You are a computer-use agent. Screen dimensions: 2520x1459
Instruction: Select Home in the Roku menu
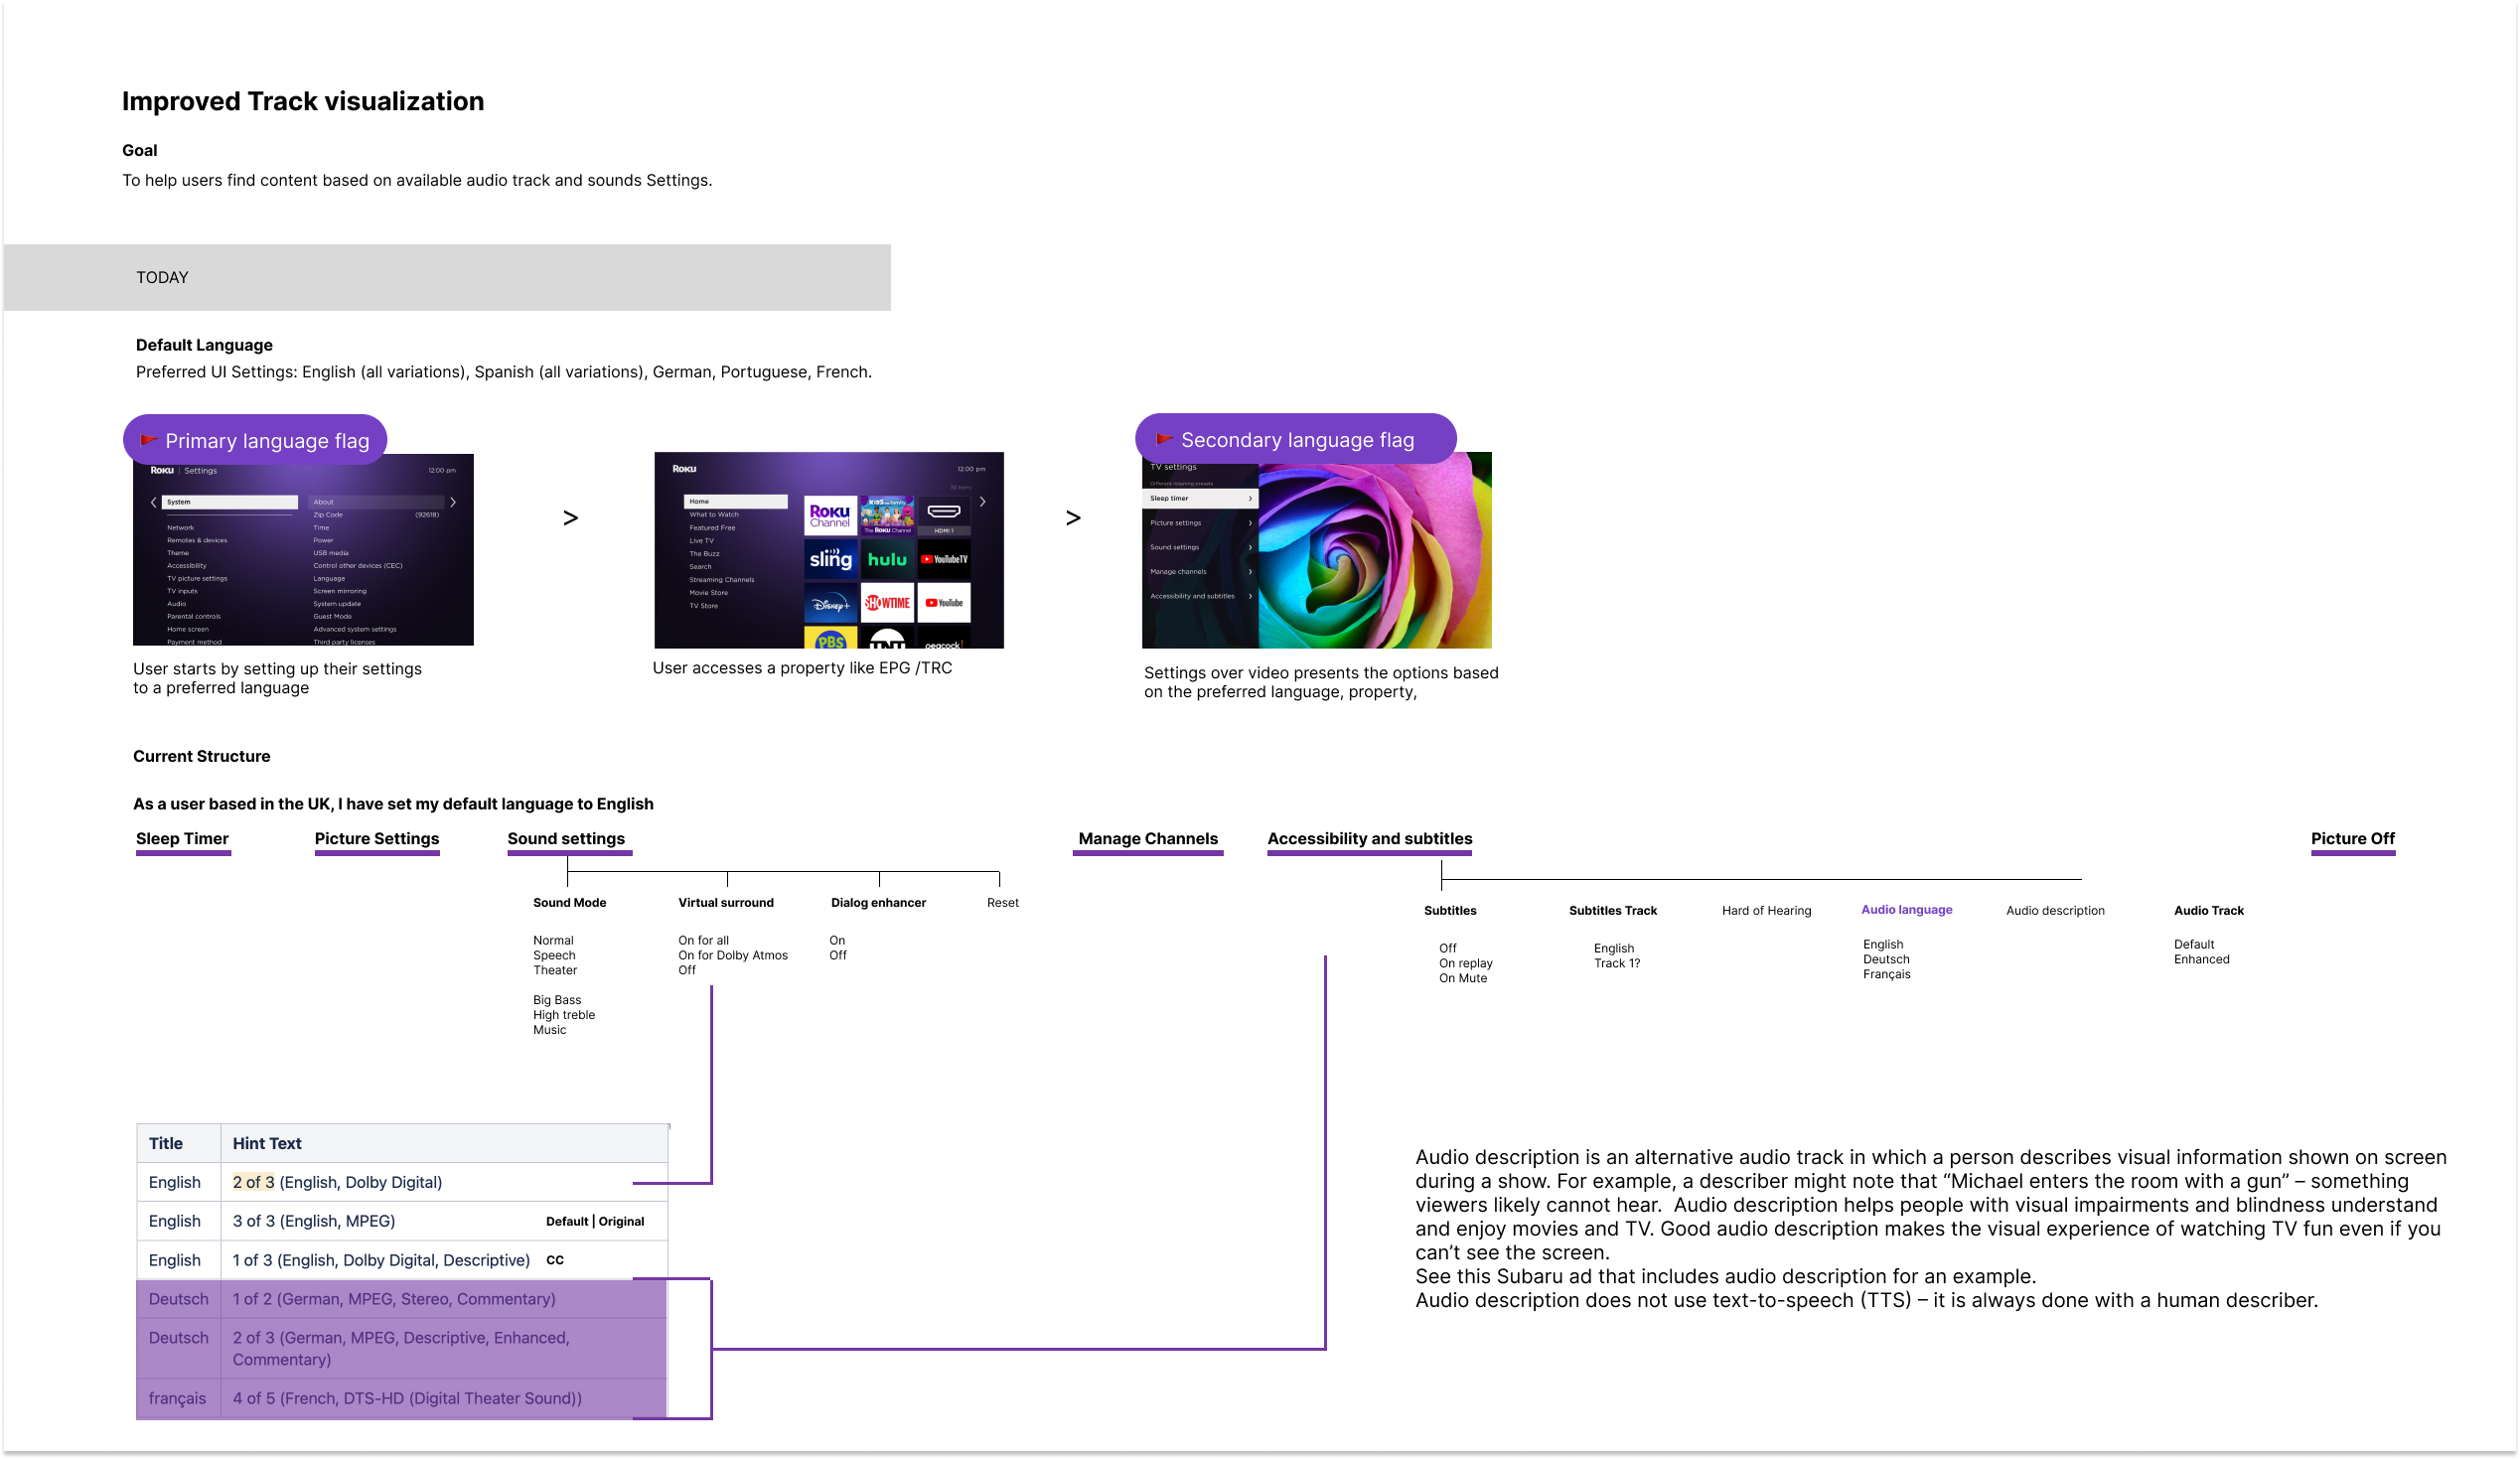point(736,501)
